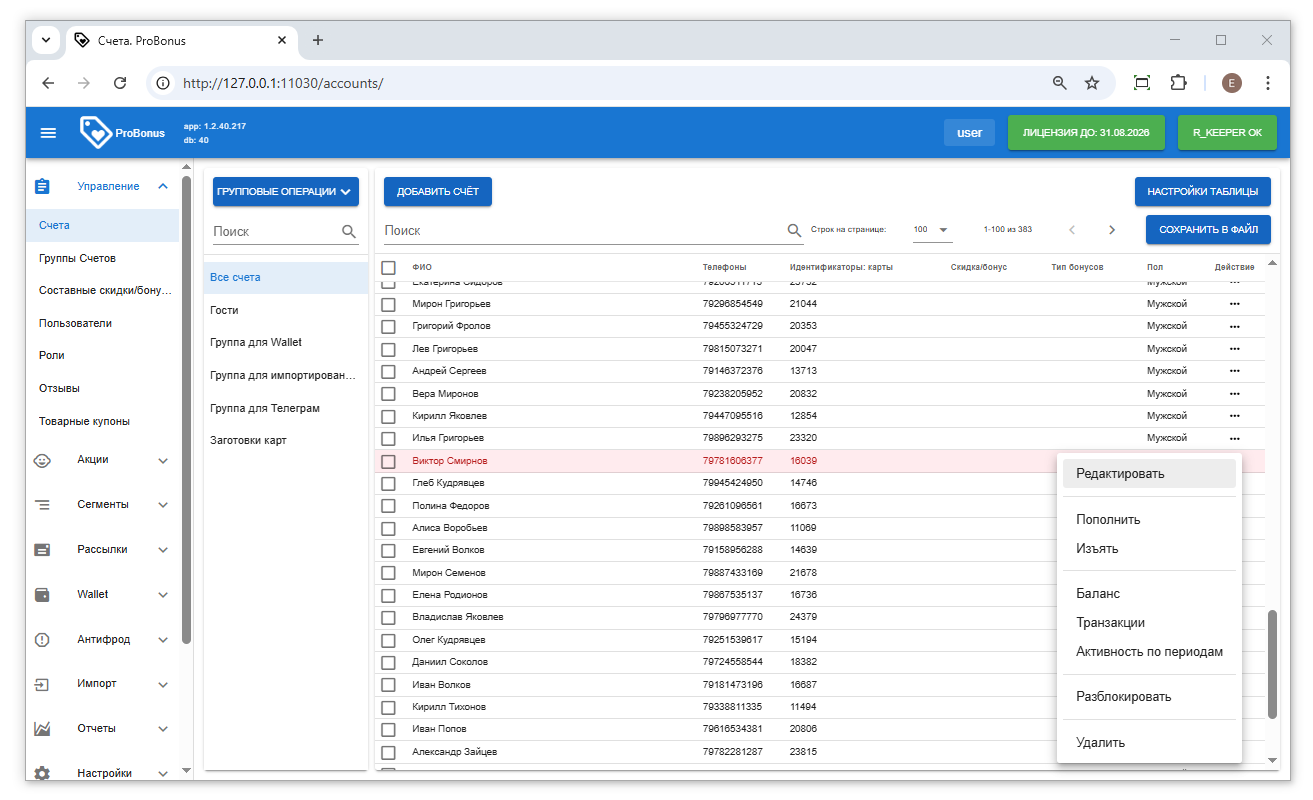Open actions menu for Вера Миронов
This screenshot has width=1313, height=800.
1234,394
